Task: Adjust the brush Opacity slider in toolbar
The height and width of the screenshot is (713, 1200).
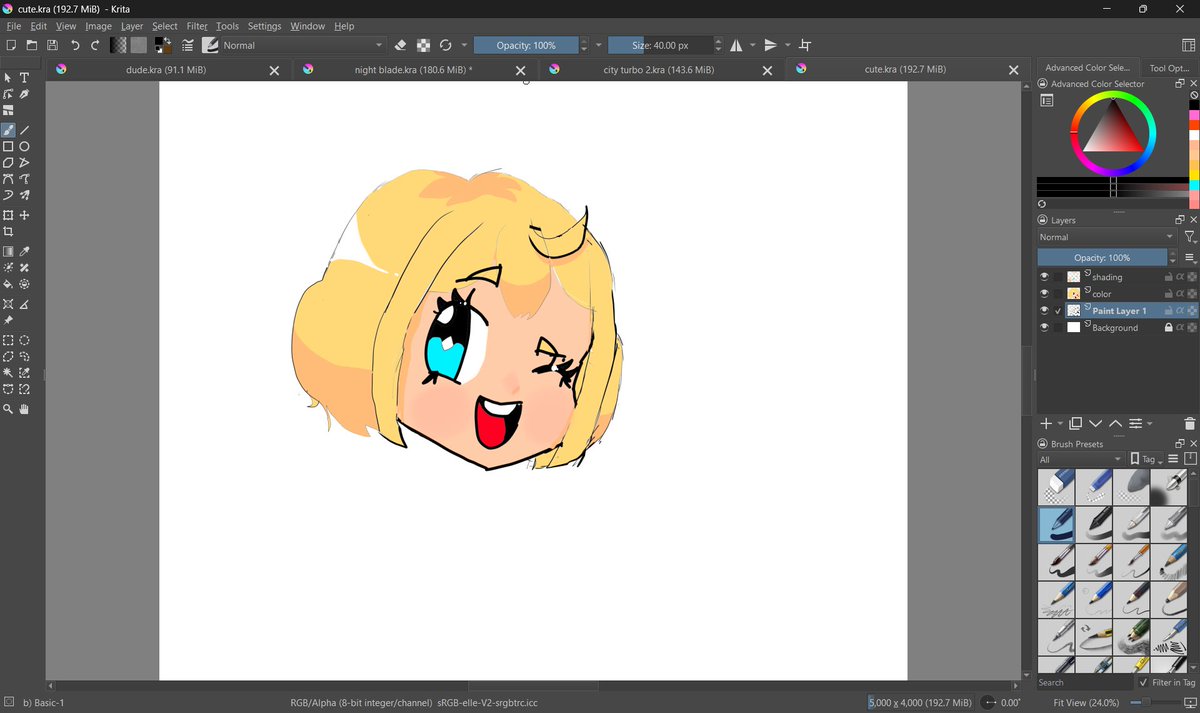Action: (526, 45)
